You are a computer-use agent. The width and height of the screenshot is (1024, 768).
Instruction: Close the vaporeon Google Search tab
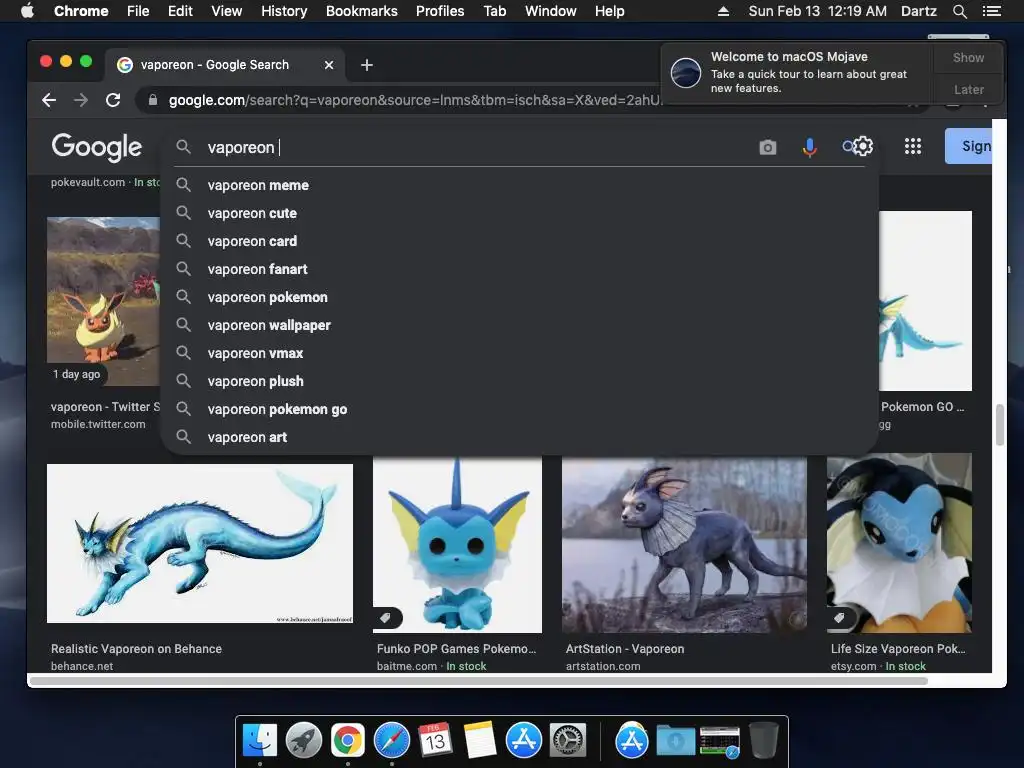coord(329,65)
